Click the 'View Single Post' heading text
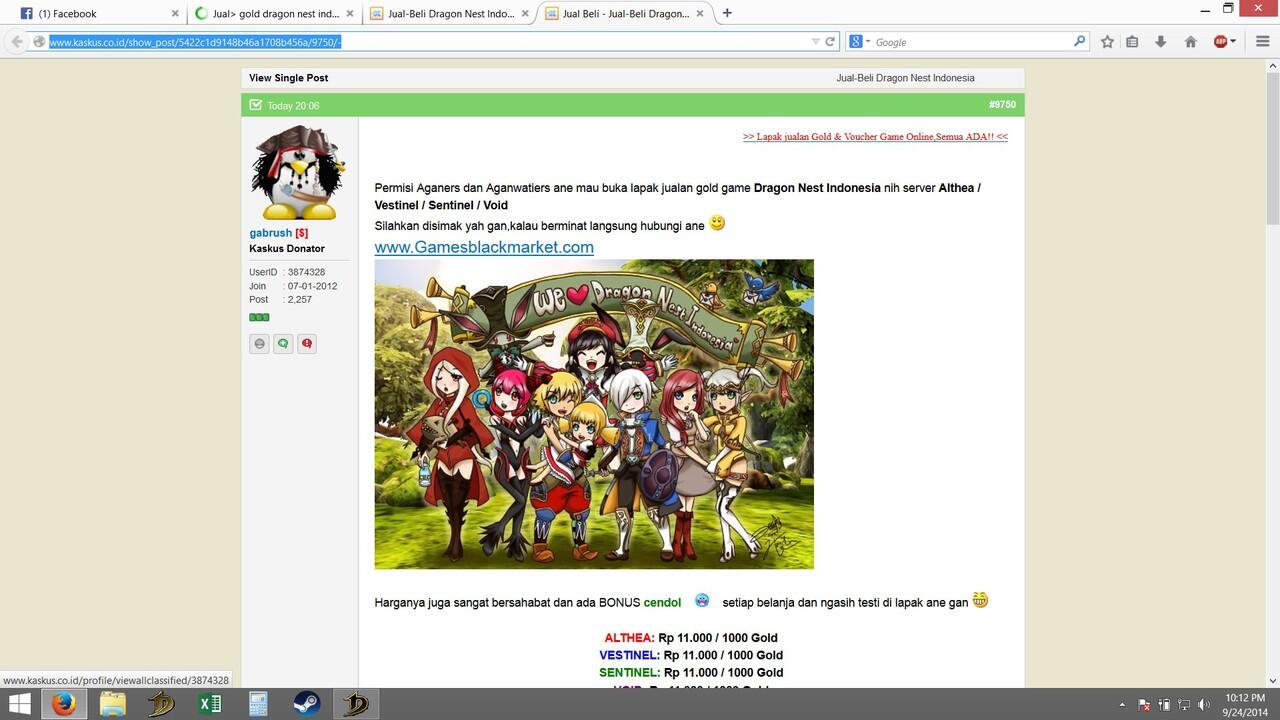The height and width of the screenshot is (720, 1280). tap(288, 78)
